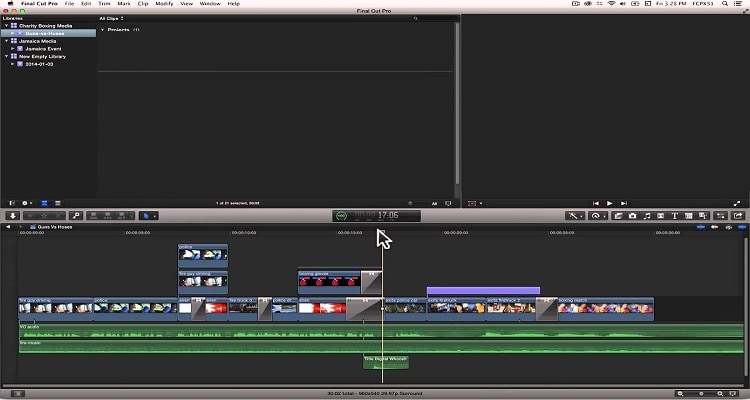
Task: Open the Spotlight search icon in menu bar
Action: pos(726,3)
